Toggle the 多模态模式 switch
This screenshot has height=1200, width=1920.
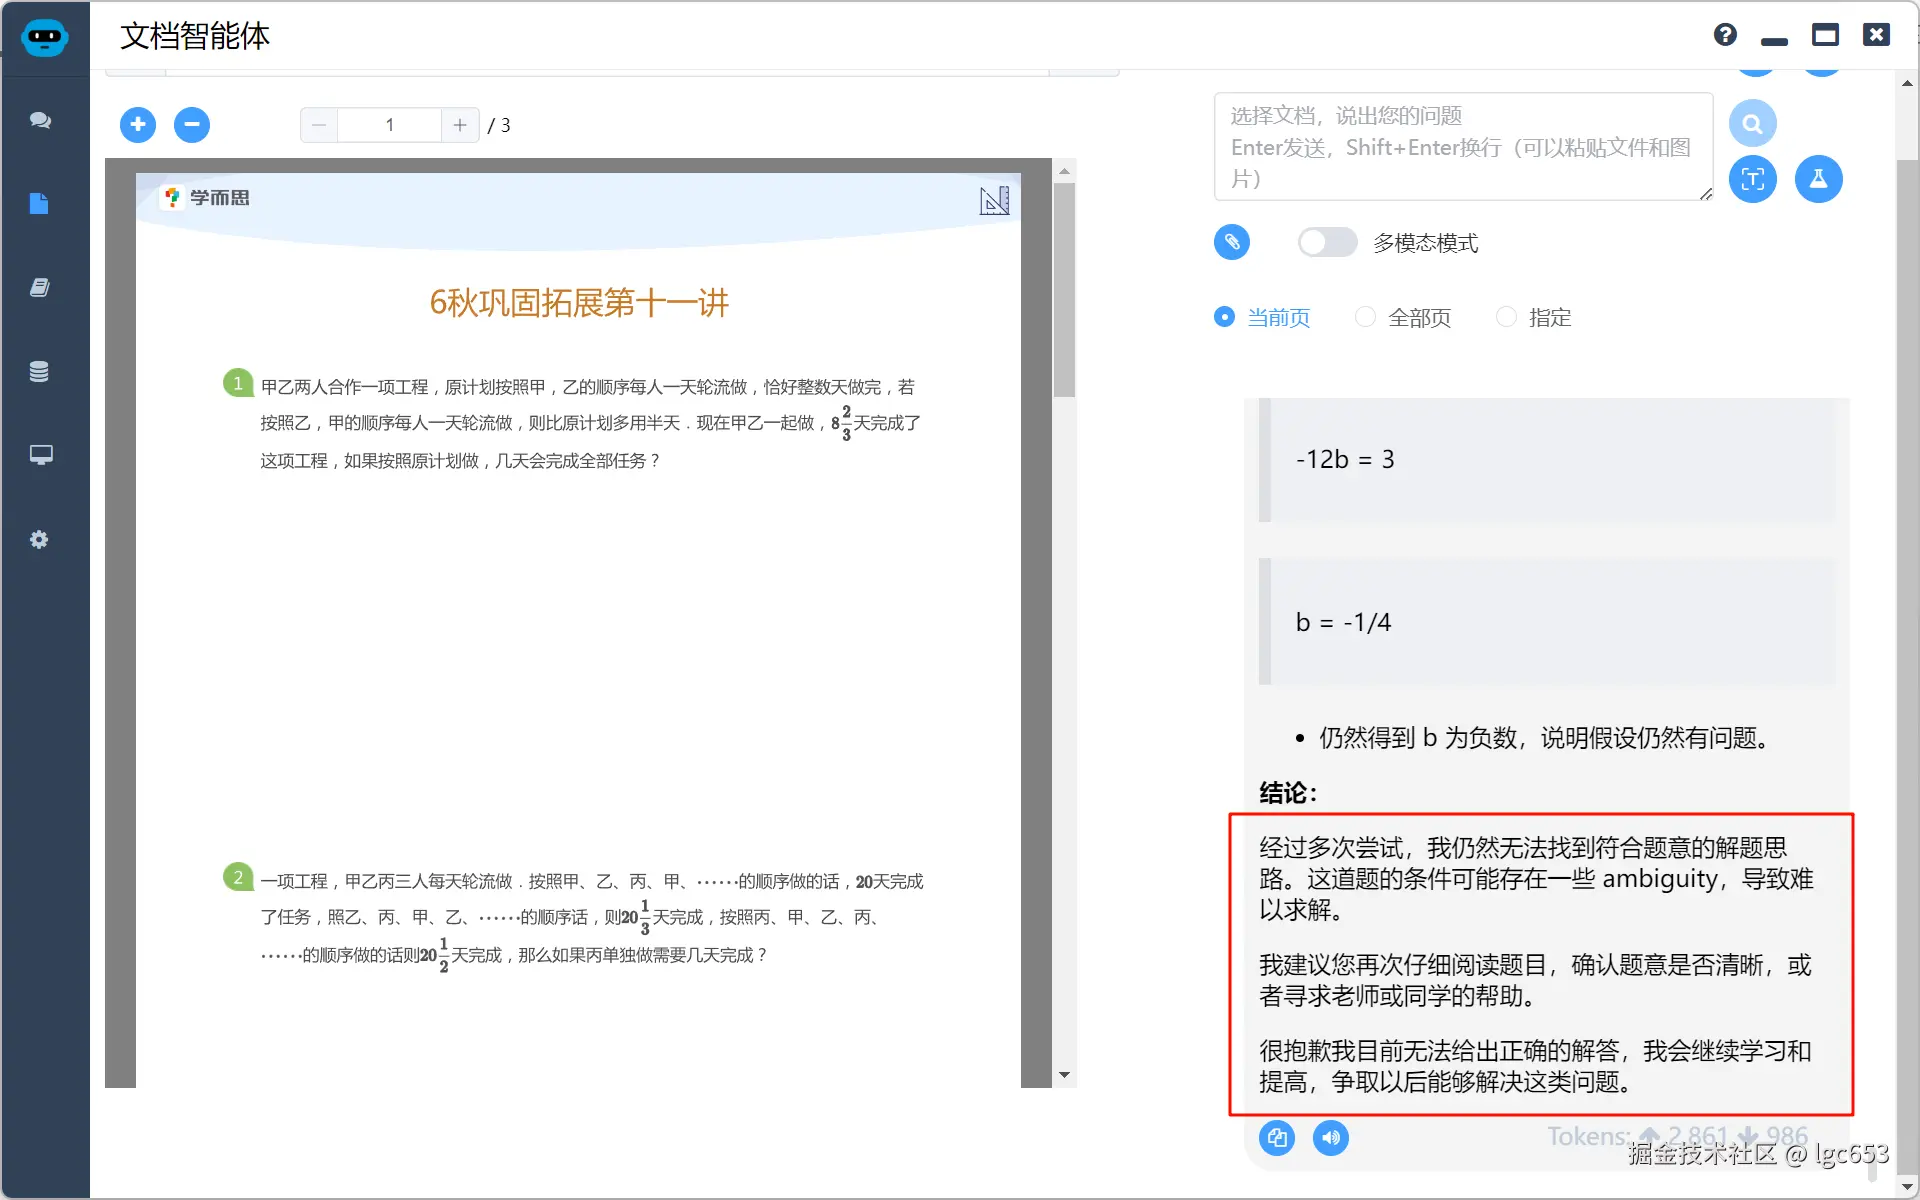click(1327, 242)
